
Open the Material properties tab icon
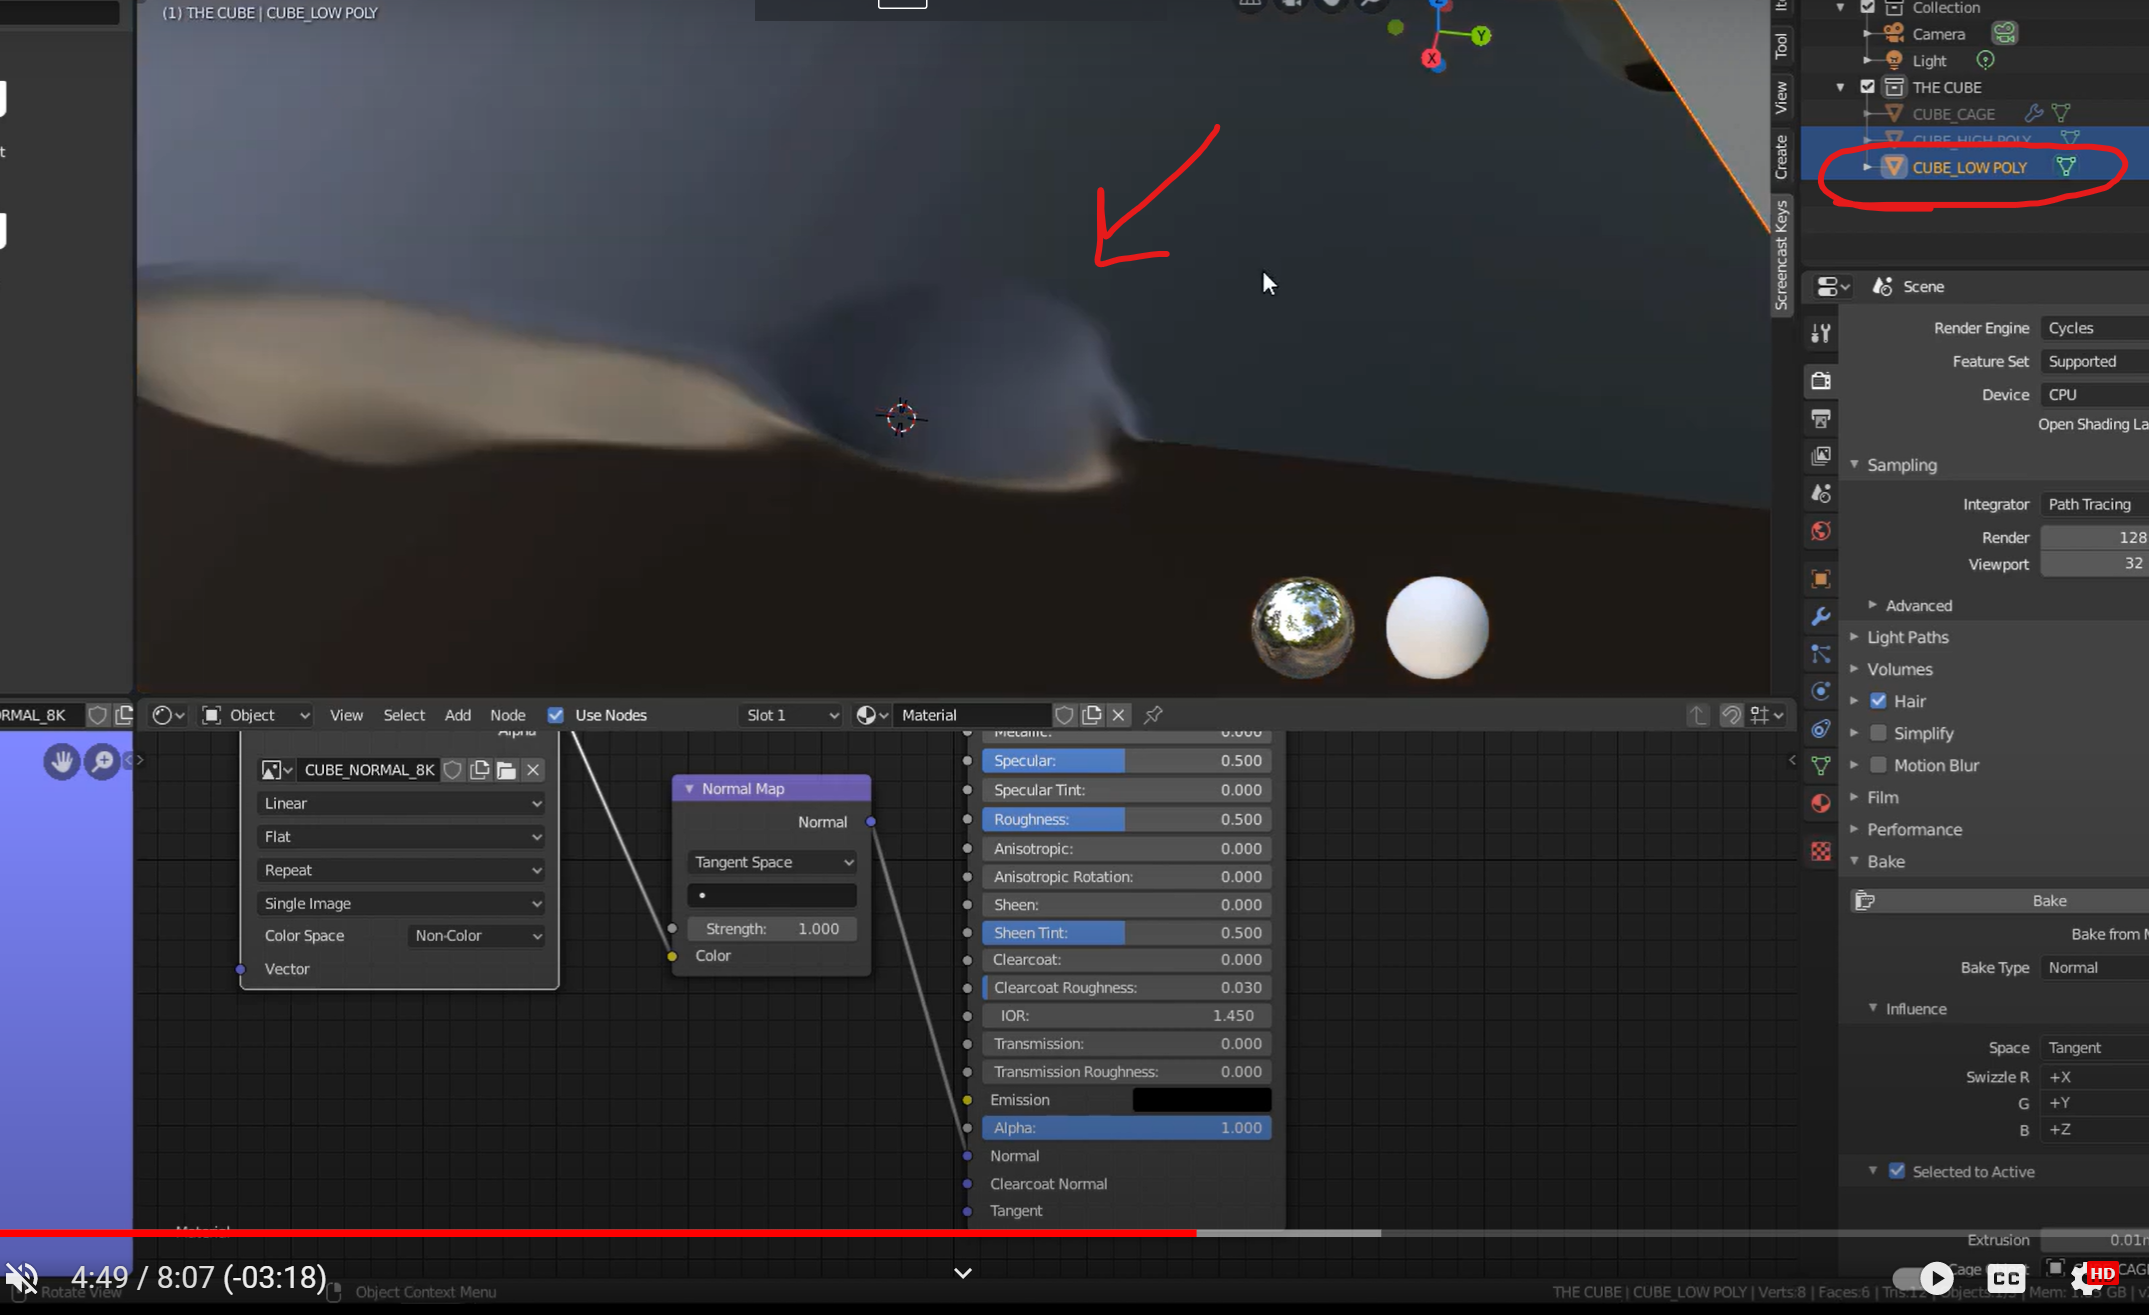click(x=1821, y=804)
